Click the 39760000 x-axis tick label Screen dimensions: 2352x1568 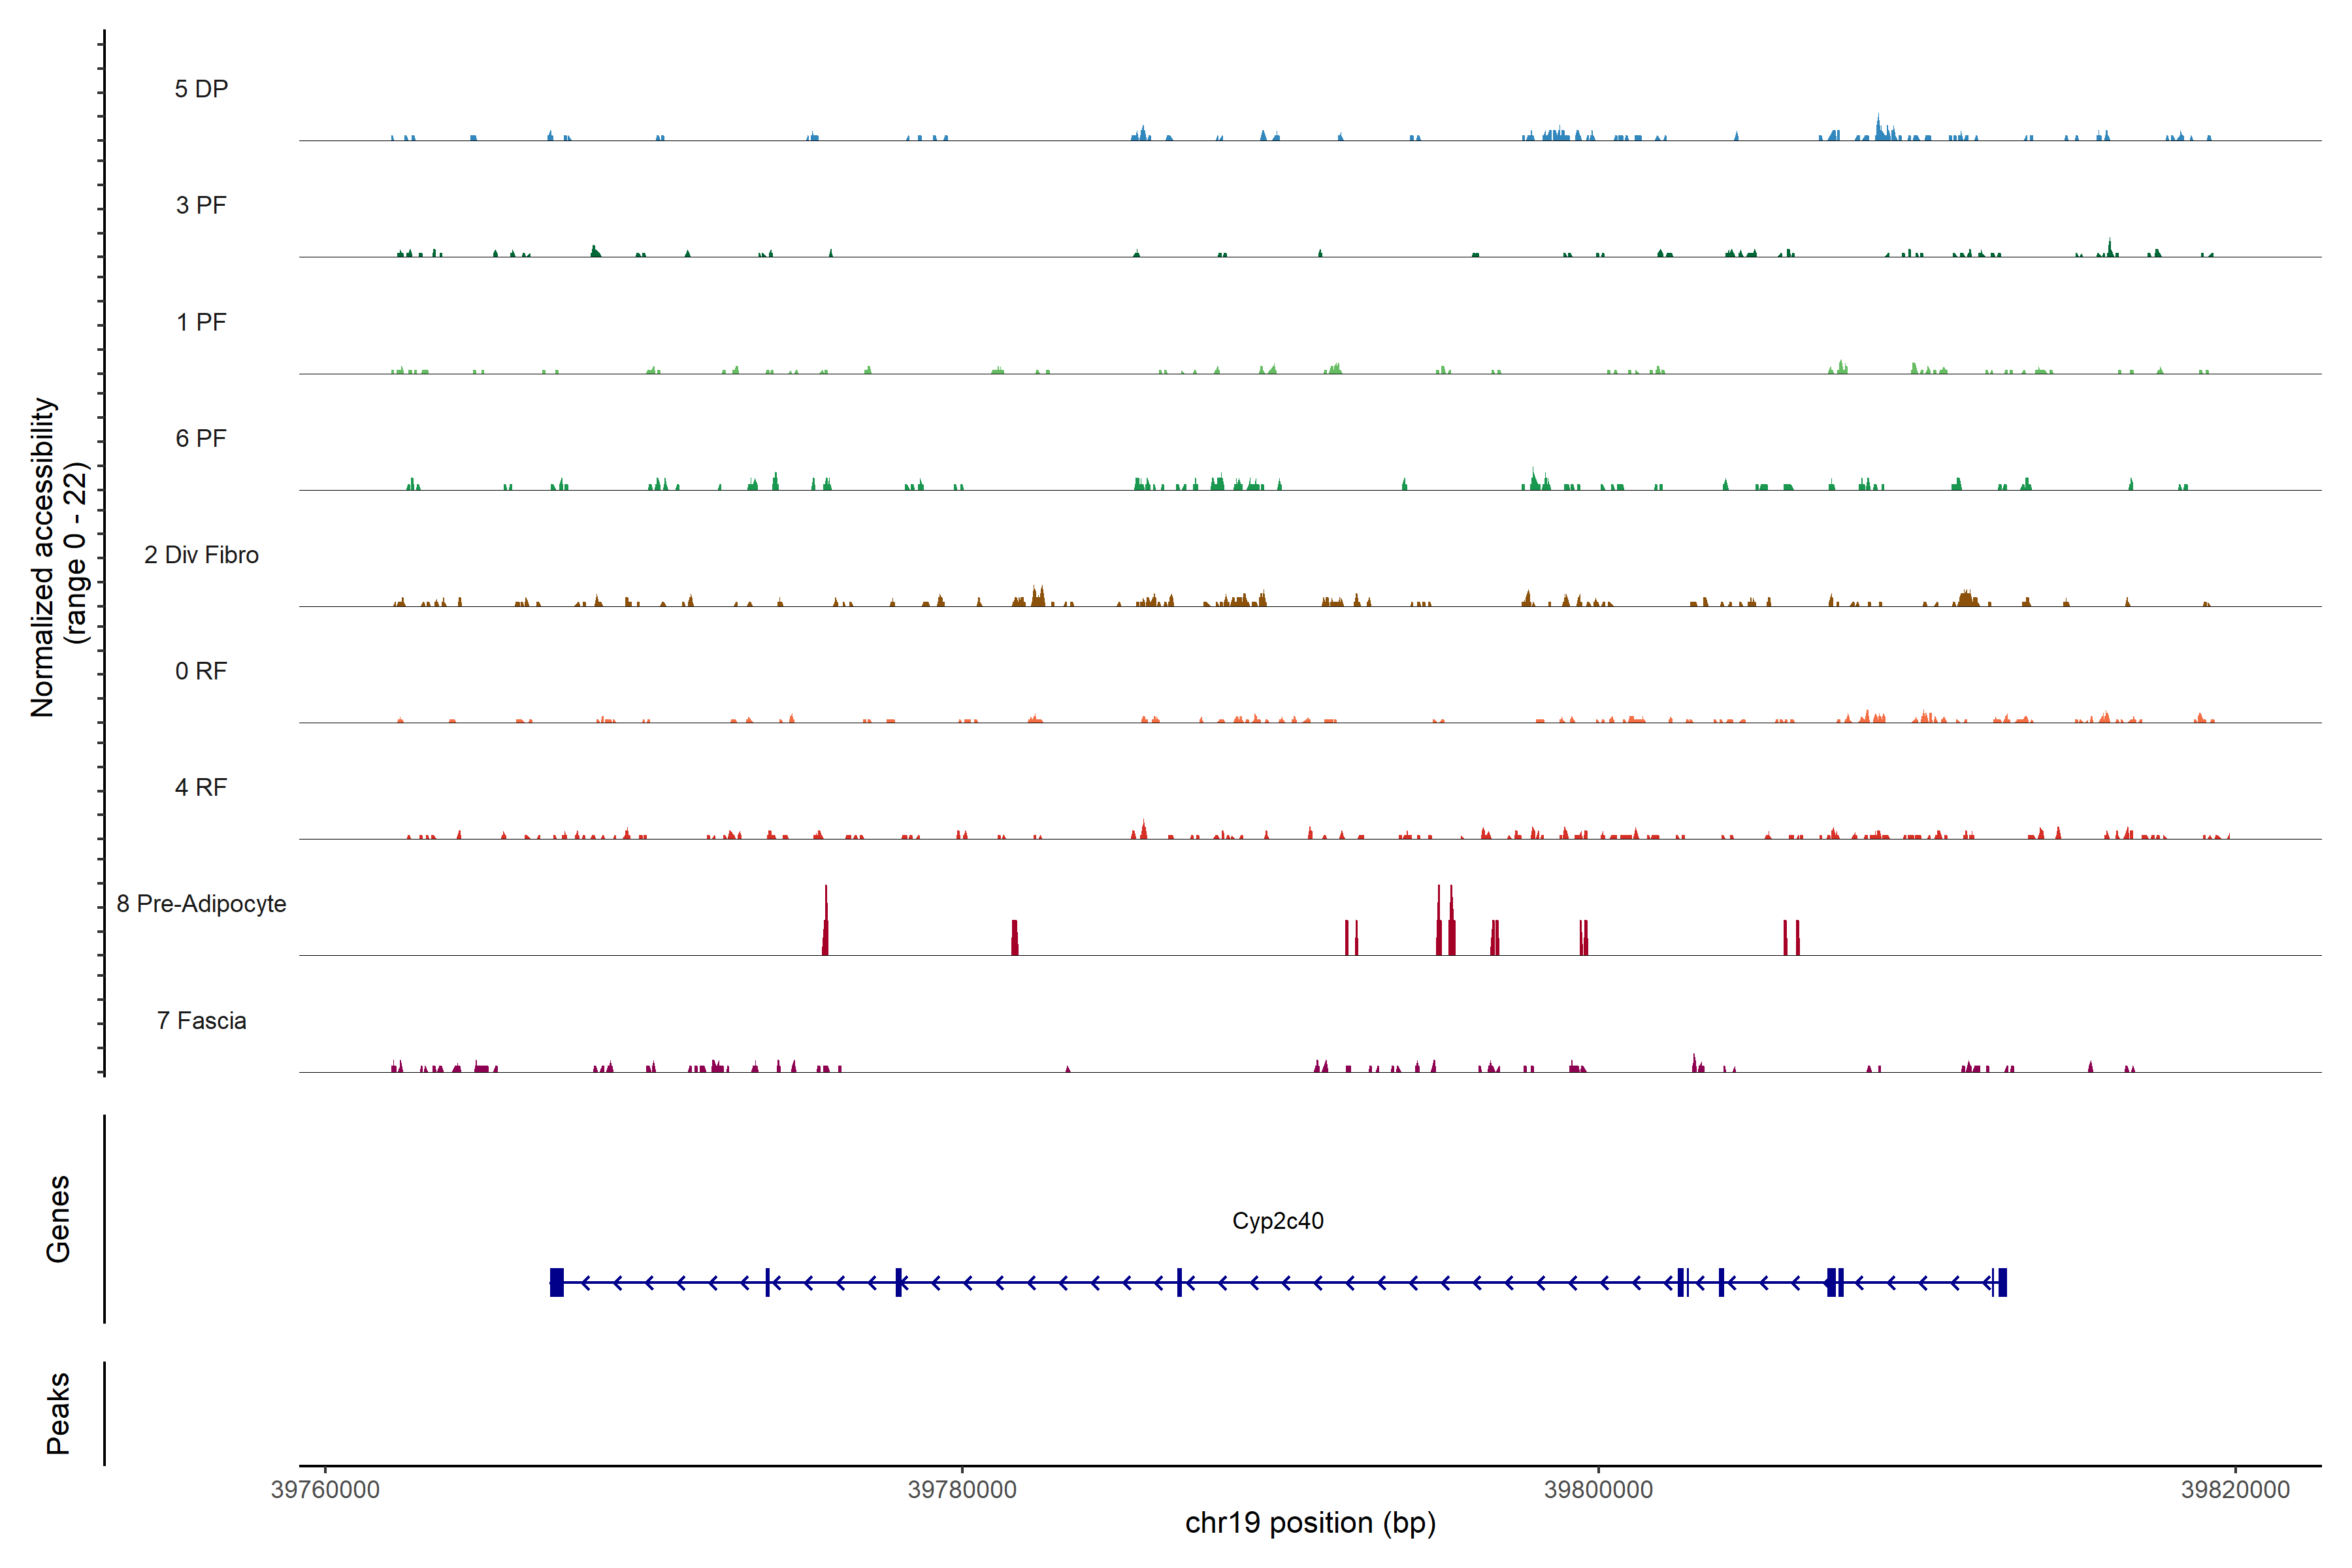tap(325, 1489)
